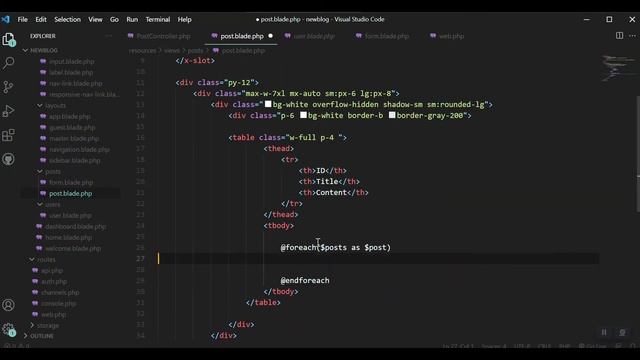Click the resources breadcrumb

click(142, 51)
